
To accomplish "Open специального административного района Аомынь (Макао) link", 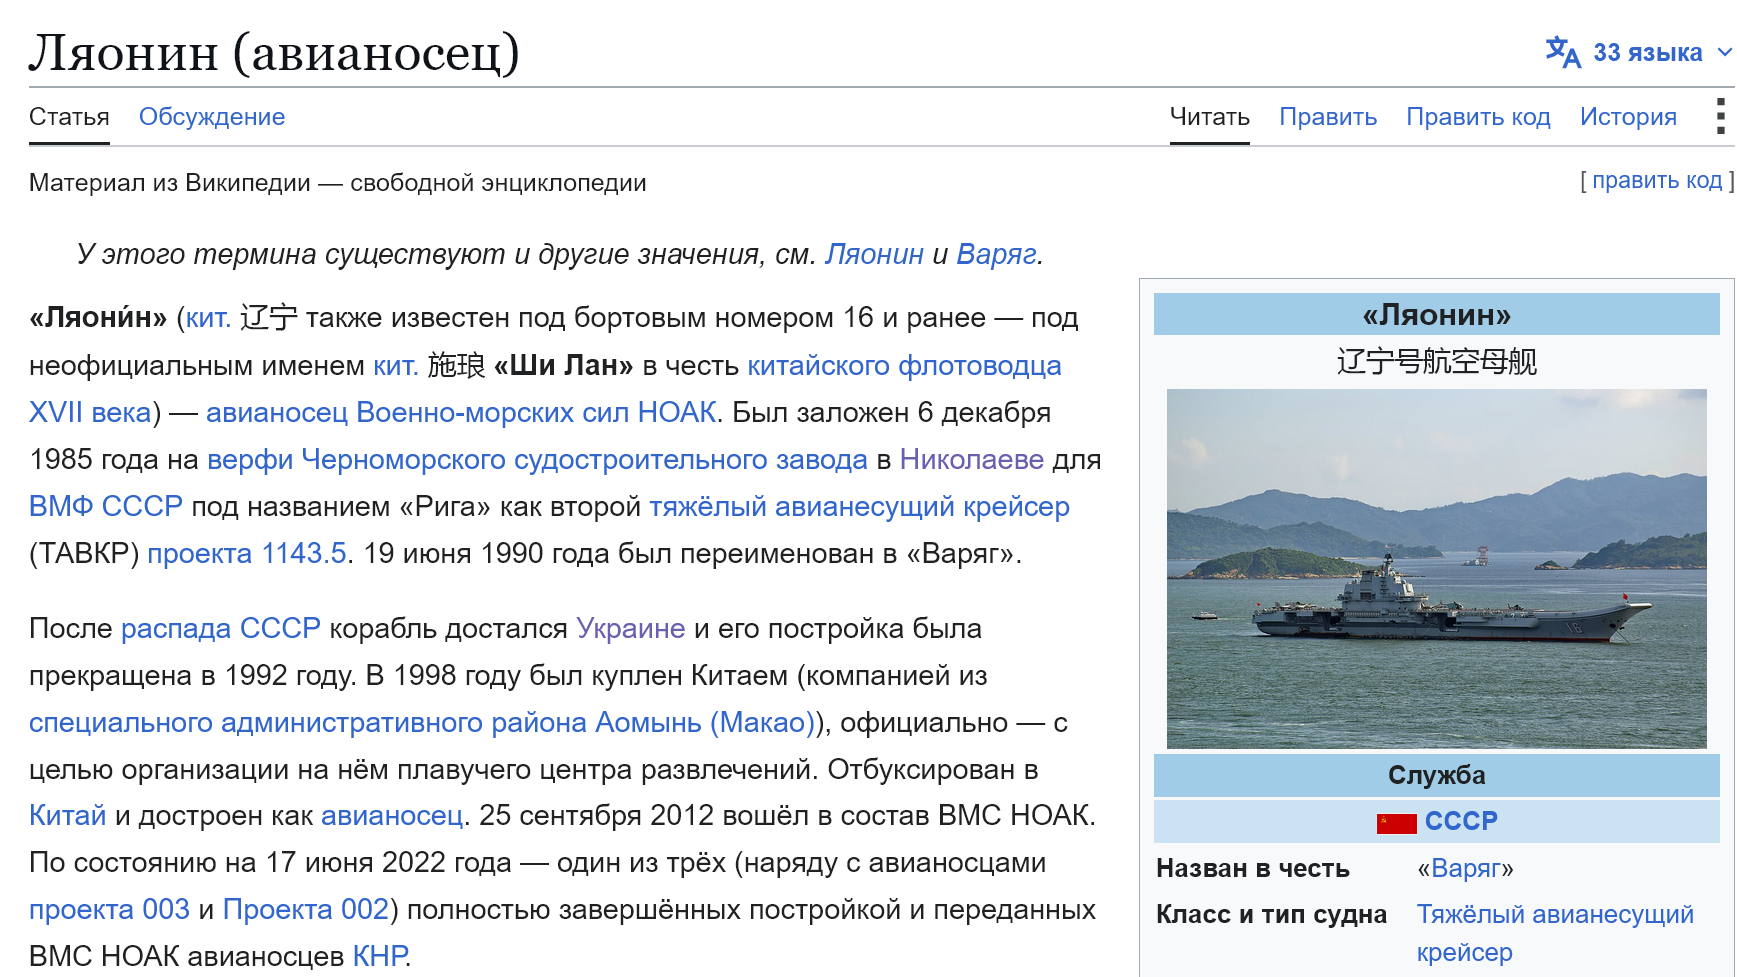I will [422, 722].
